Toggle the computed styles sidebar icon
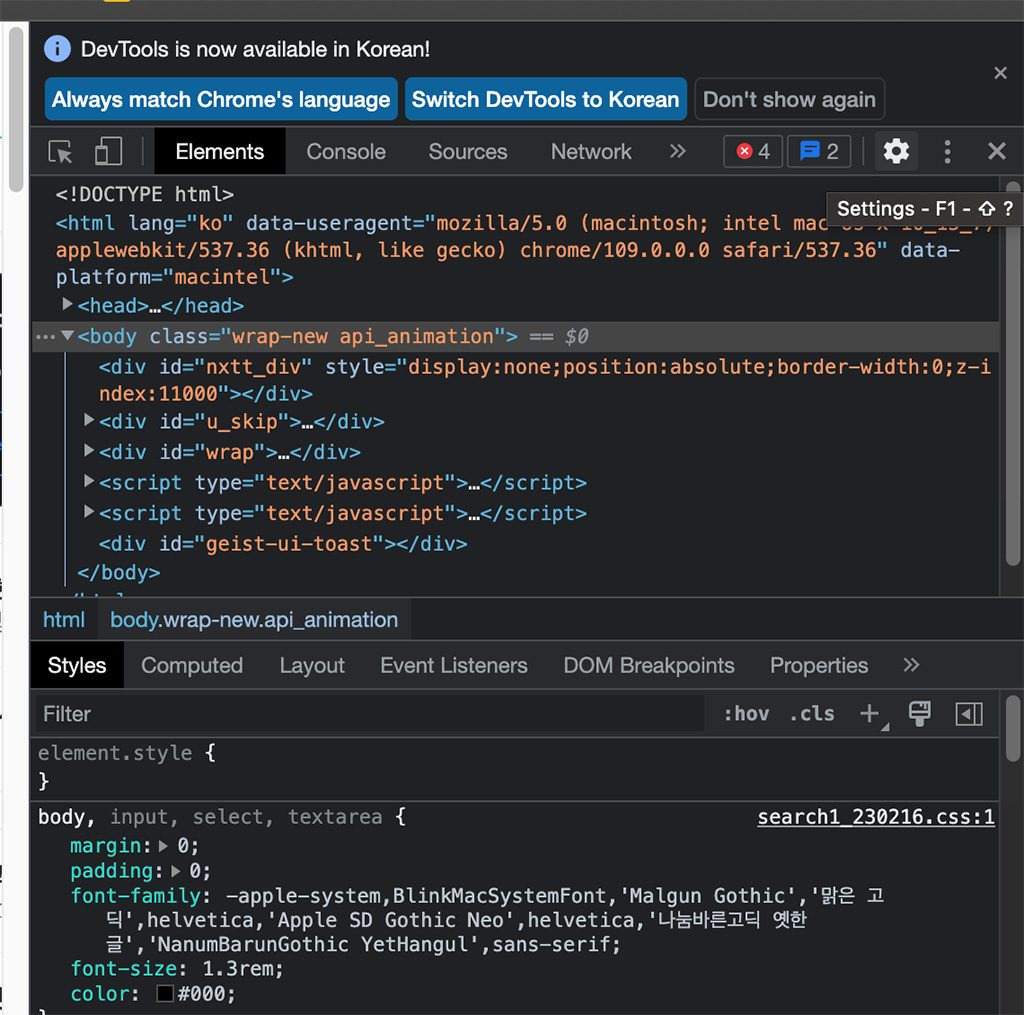The width and height of the screenshot is (1024, 1015). click(x=969, y=714)
